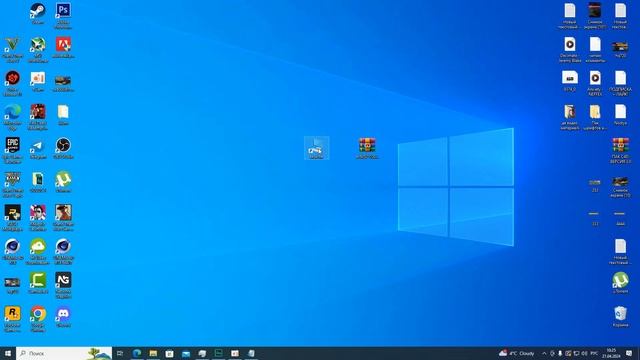Select the Recycle Bin icon
This screenshot has height=360, width=640.
[x=620, y=314]
